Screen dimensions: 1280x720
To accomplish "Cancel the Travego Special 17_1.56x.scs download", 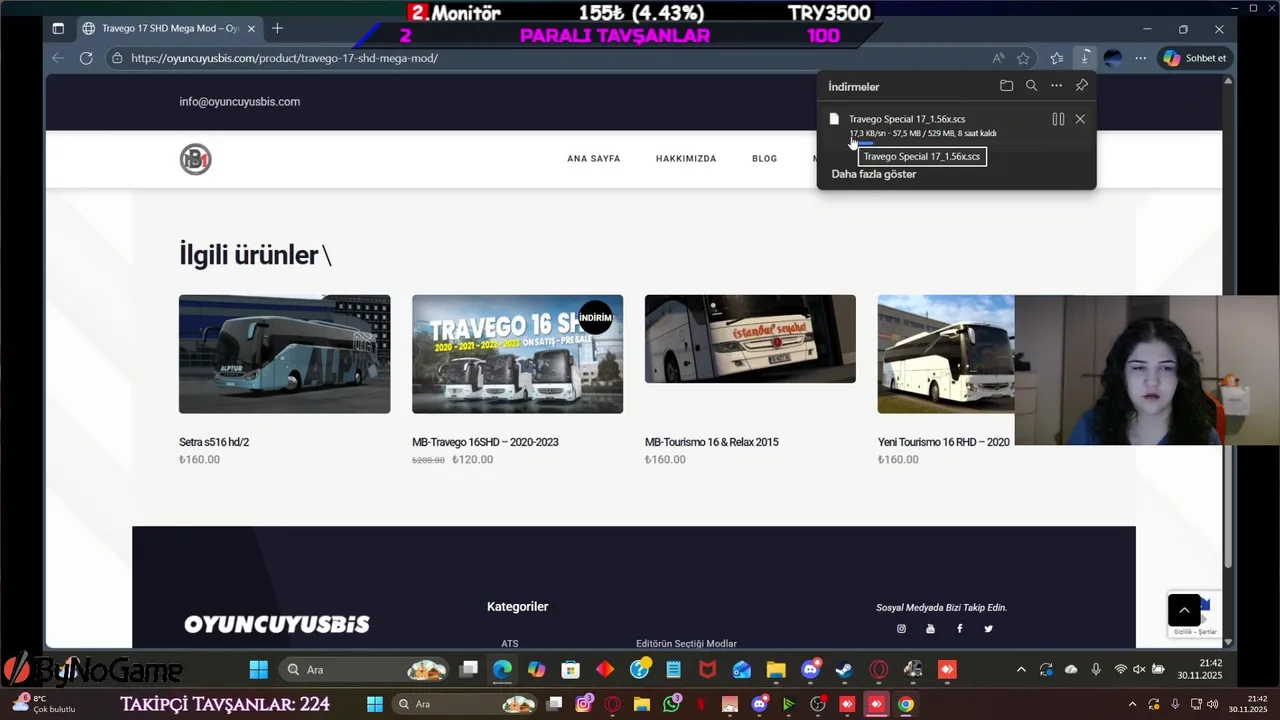I will 1080,119.
